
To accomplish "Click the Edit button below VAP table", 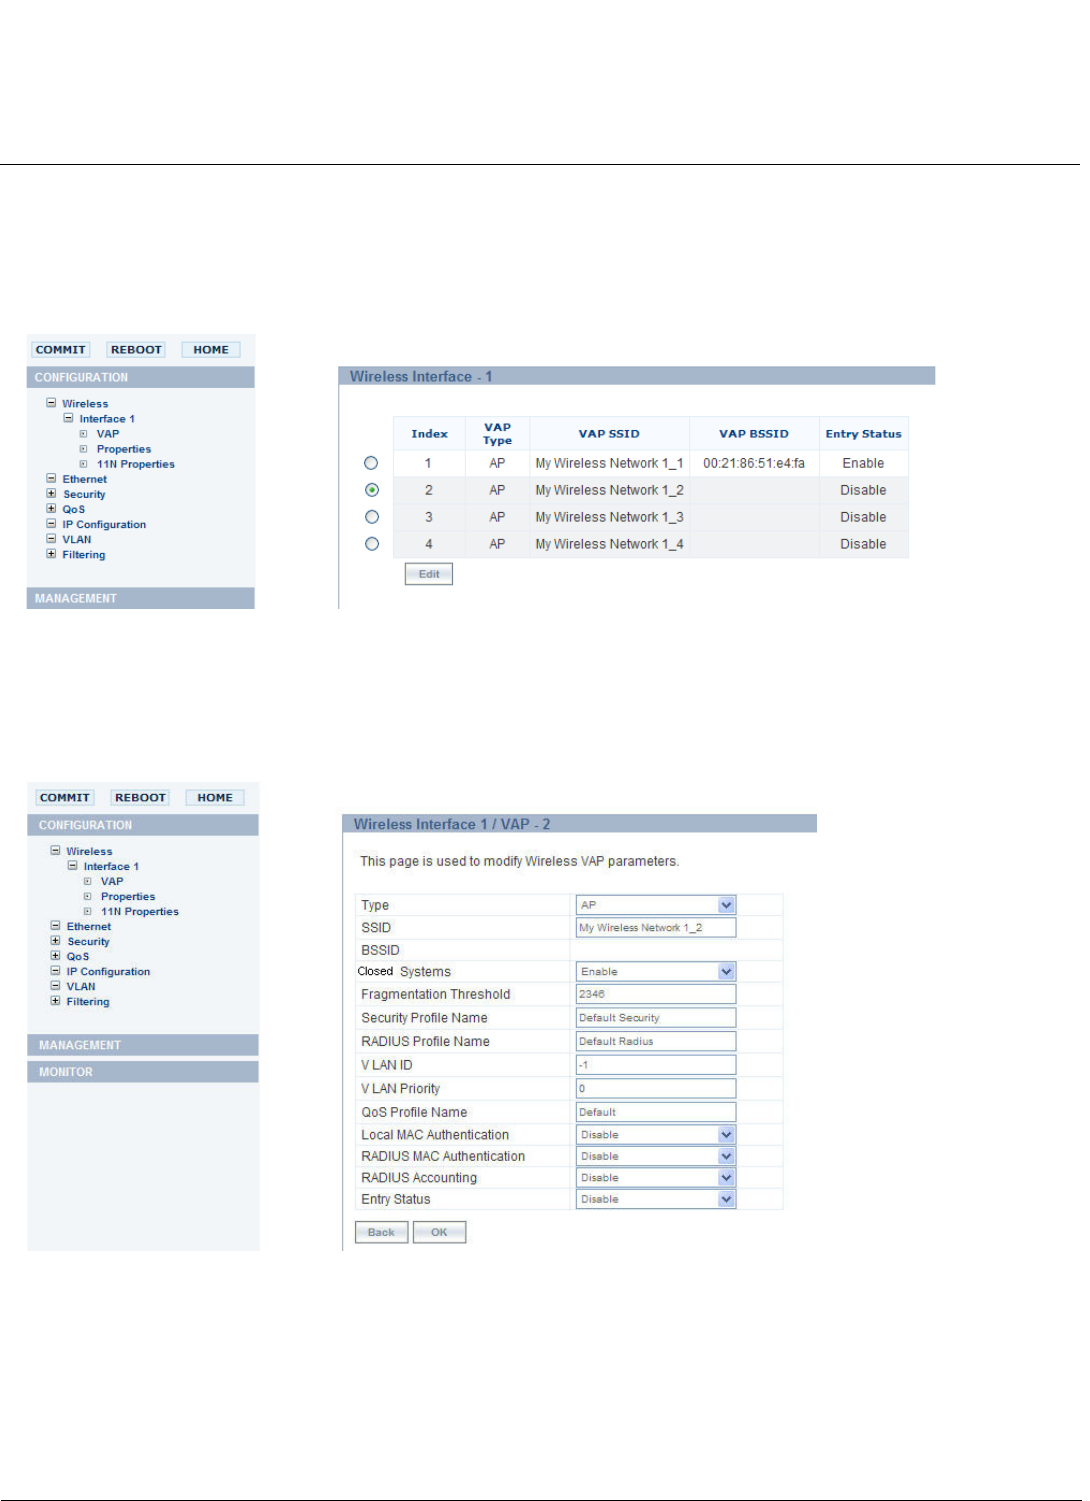I will [429, 574].
